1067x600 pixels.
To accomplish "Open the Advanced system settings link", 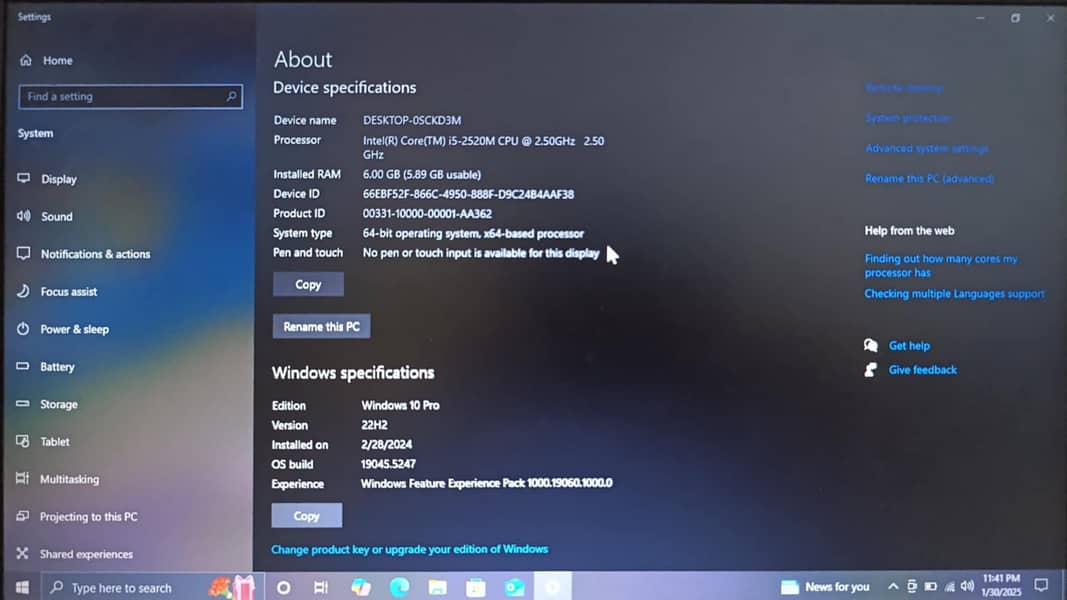I will pos(926,149).
